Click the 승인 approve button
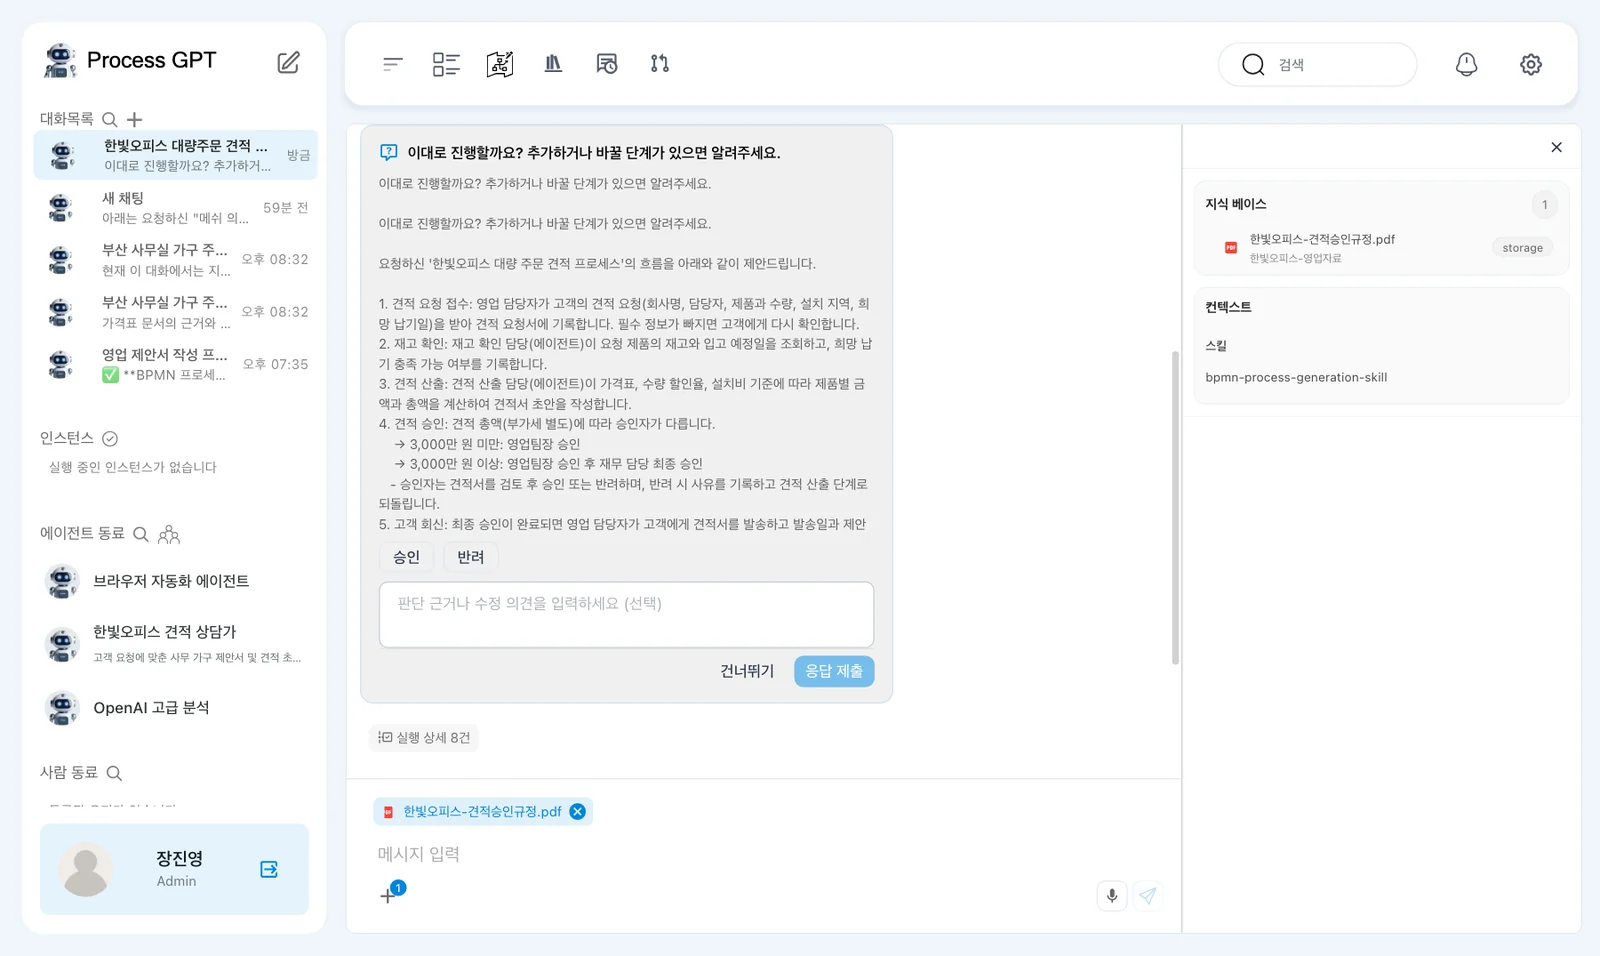The width and height of the screenshot is (1600, 956). coord(406,557)
